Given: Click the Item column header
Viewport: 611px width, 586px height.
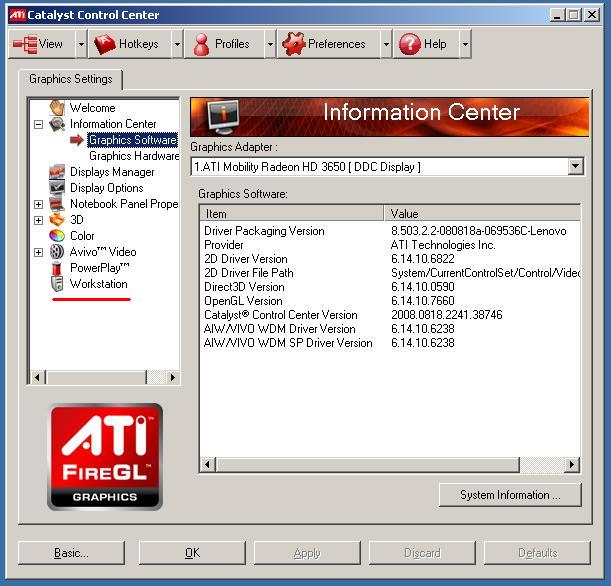Looking at the screenshot, I should (291, 214).
